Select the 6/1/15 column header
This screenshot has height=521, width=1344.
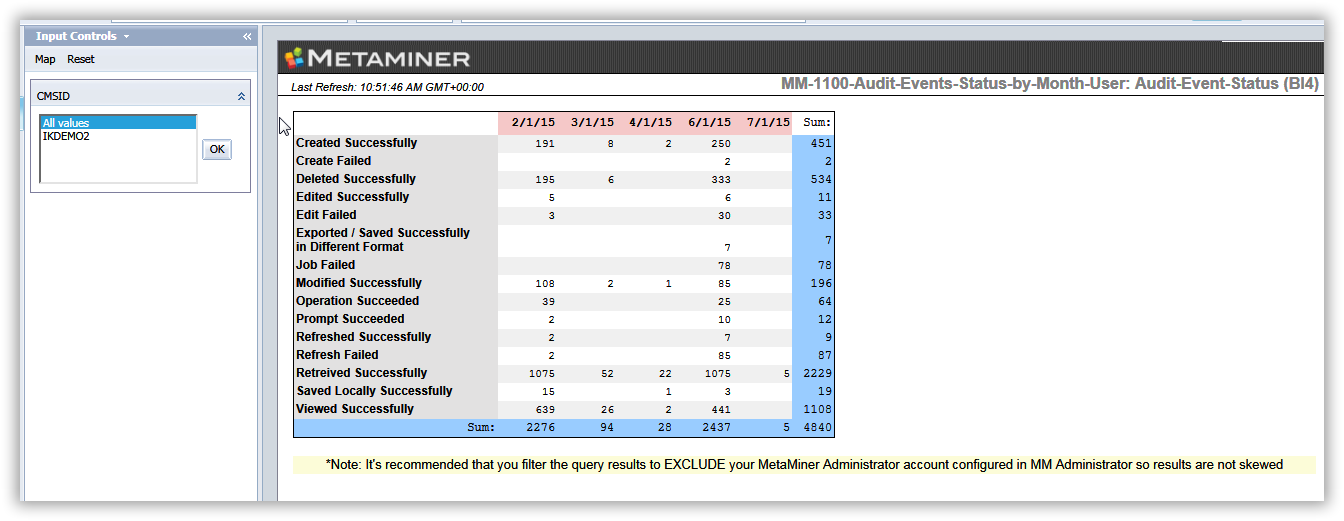click(709, 123)
